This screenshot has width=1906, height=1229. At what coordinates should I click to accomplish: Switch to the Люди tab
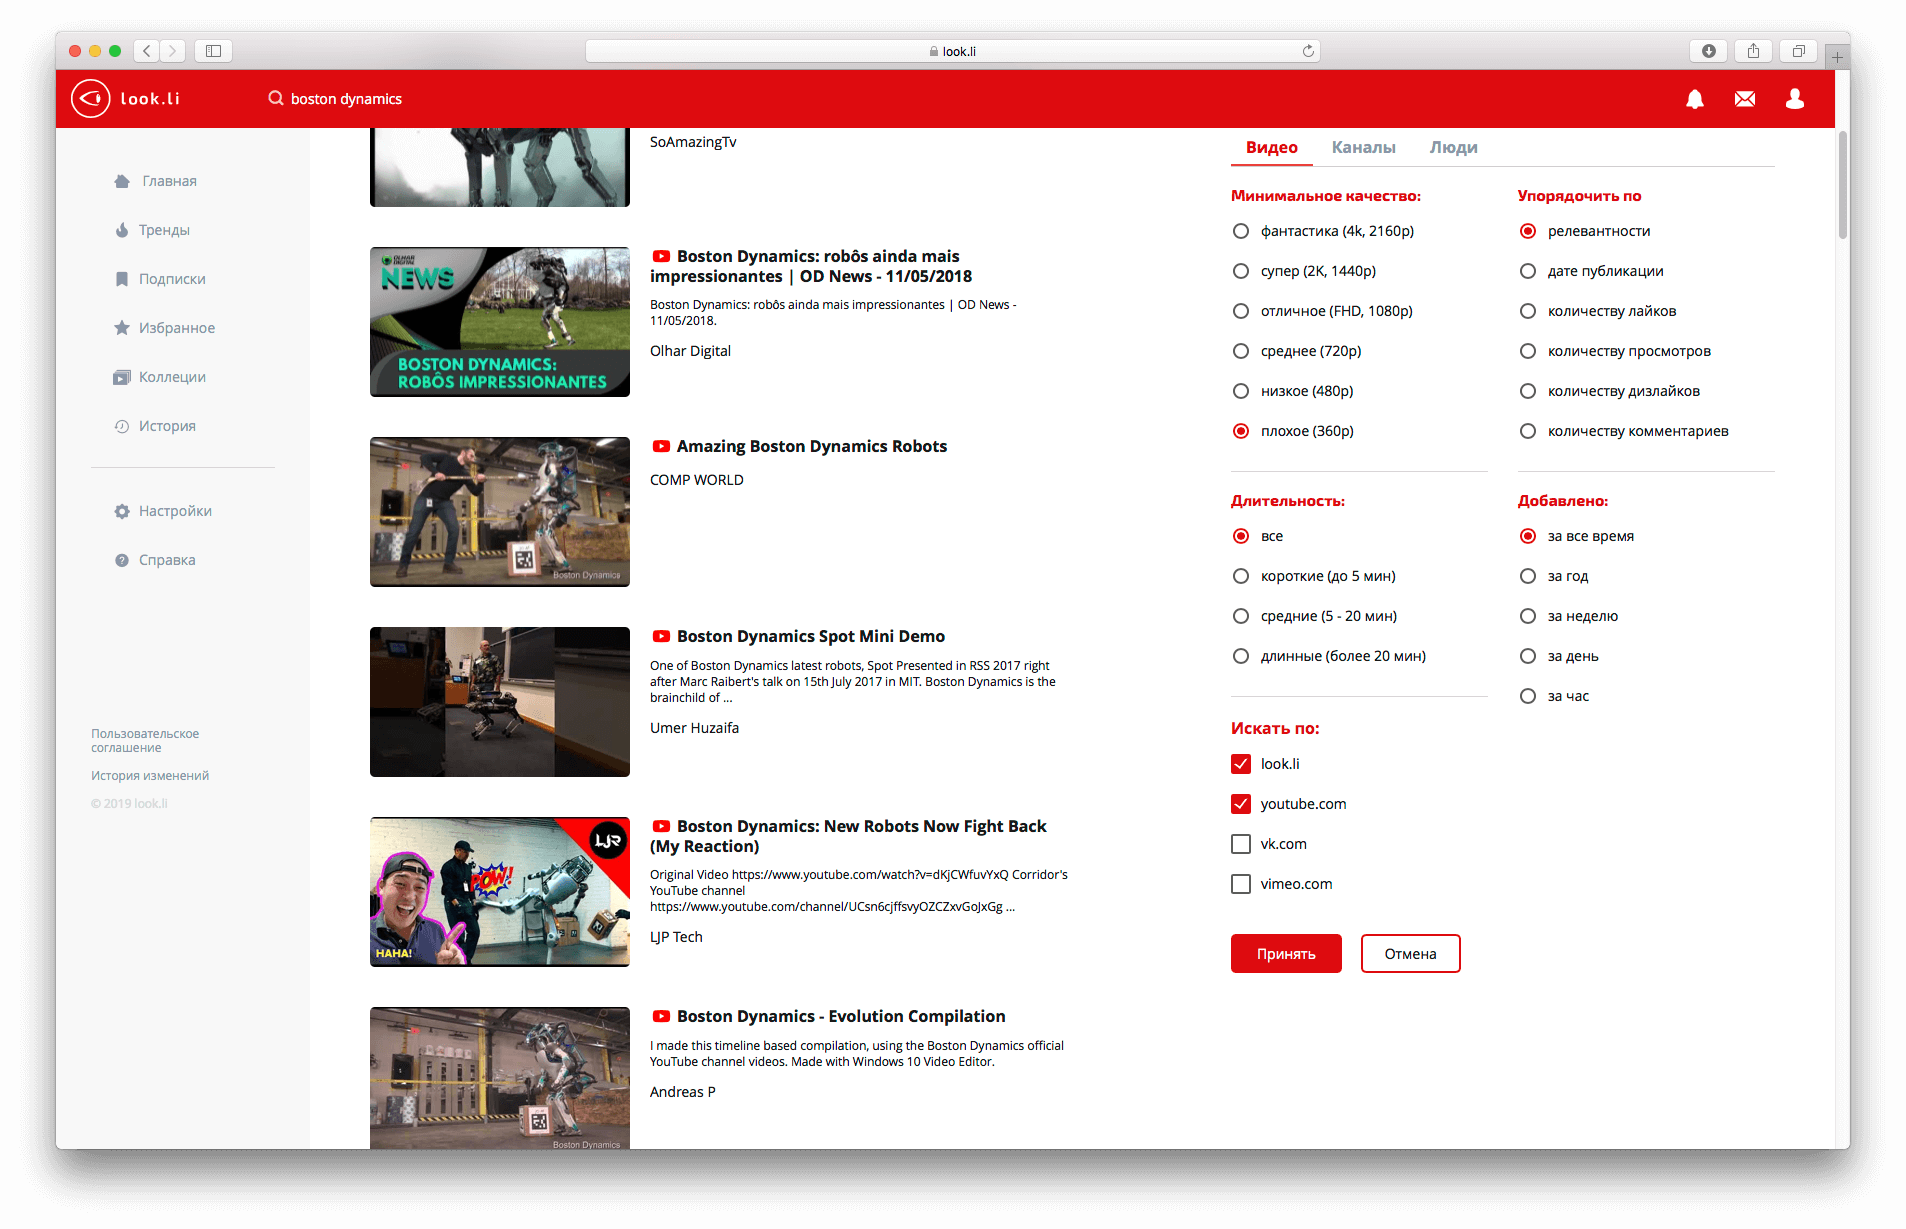tap(1452, 147)
